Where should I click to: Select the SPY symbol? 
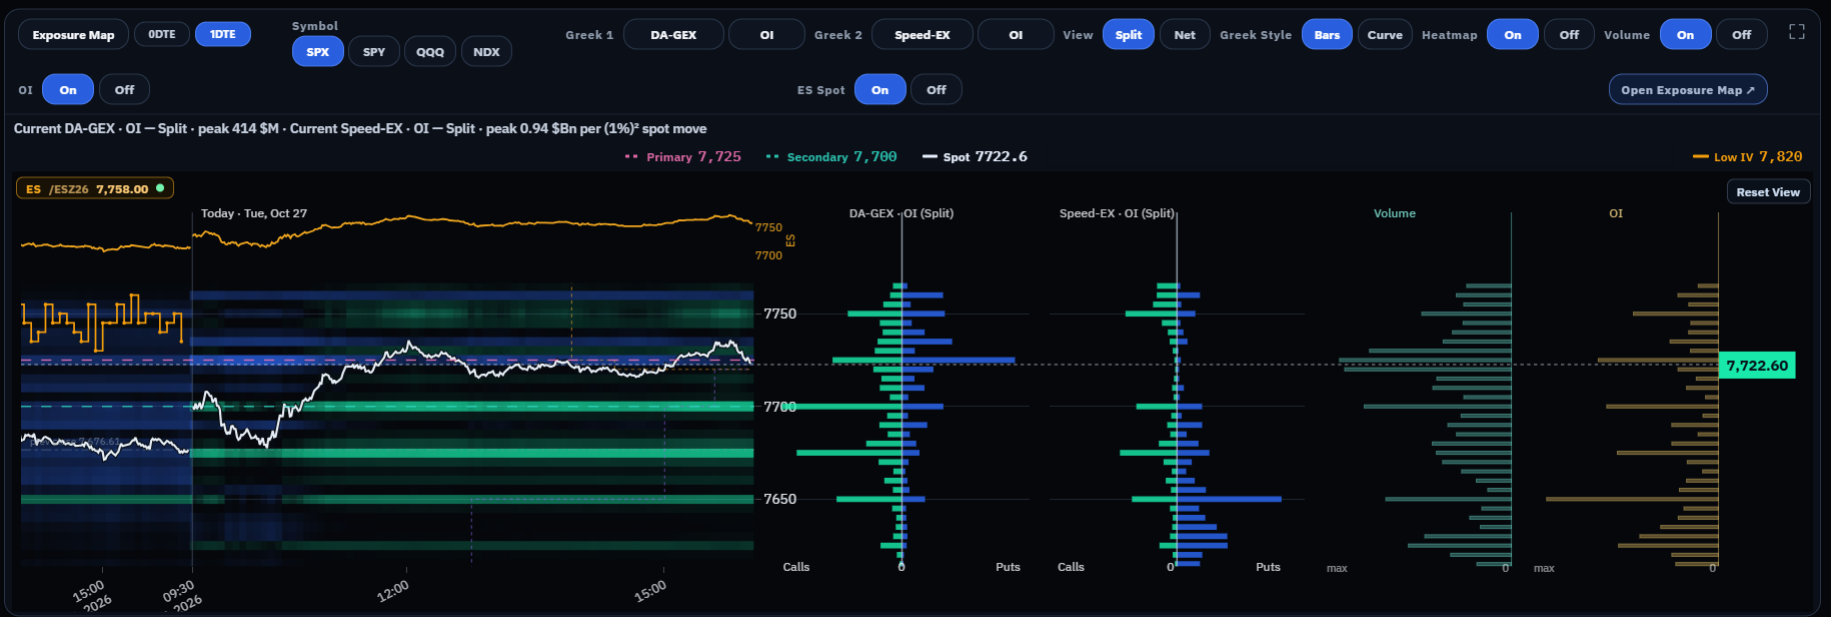374,52
